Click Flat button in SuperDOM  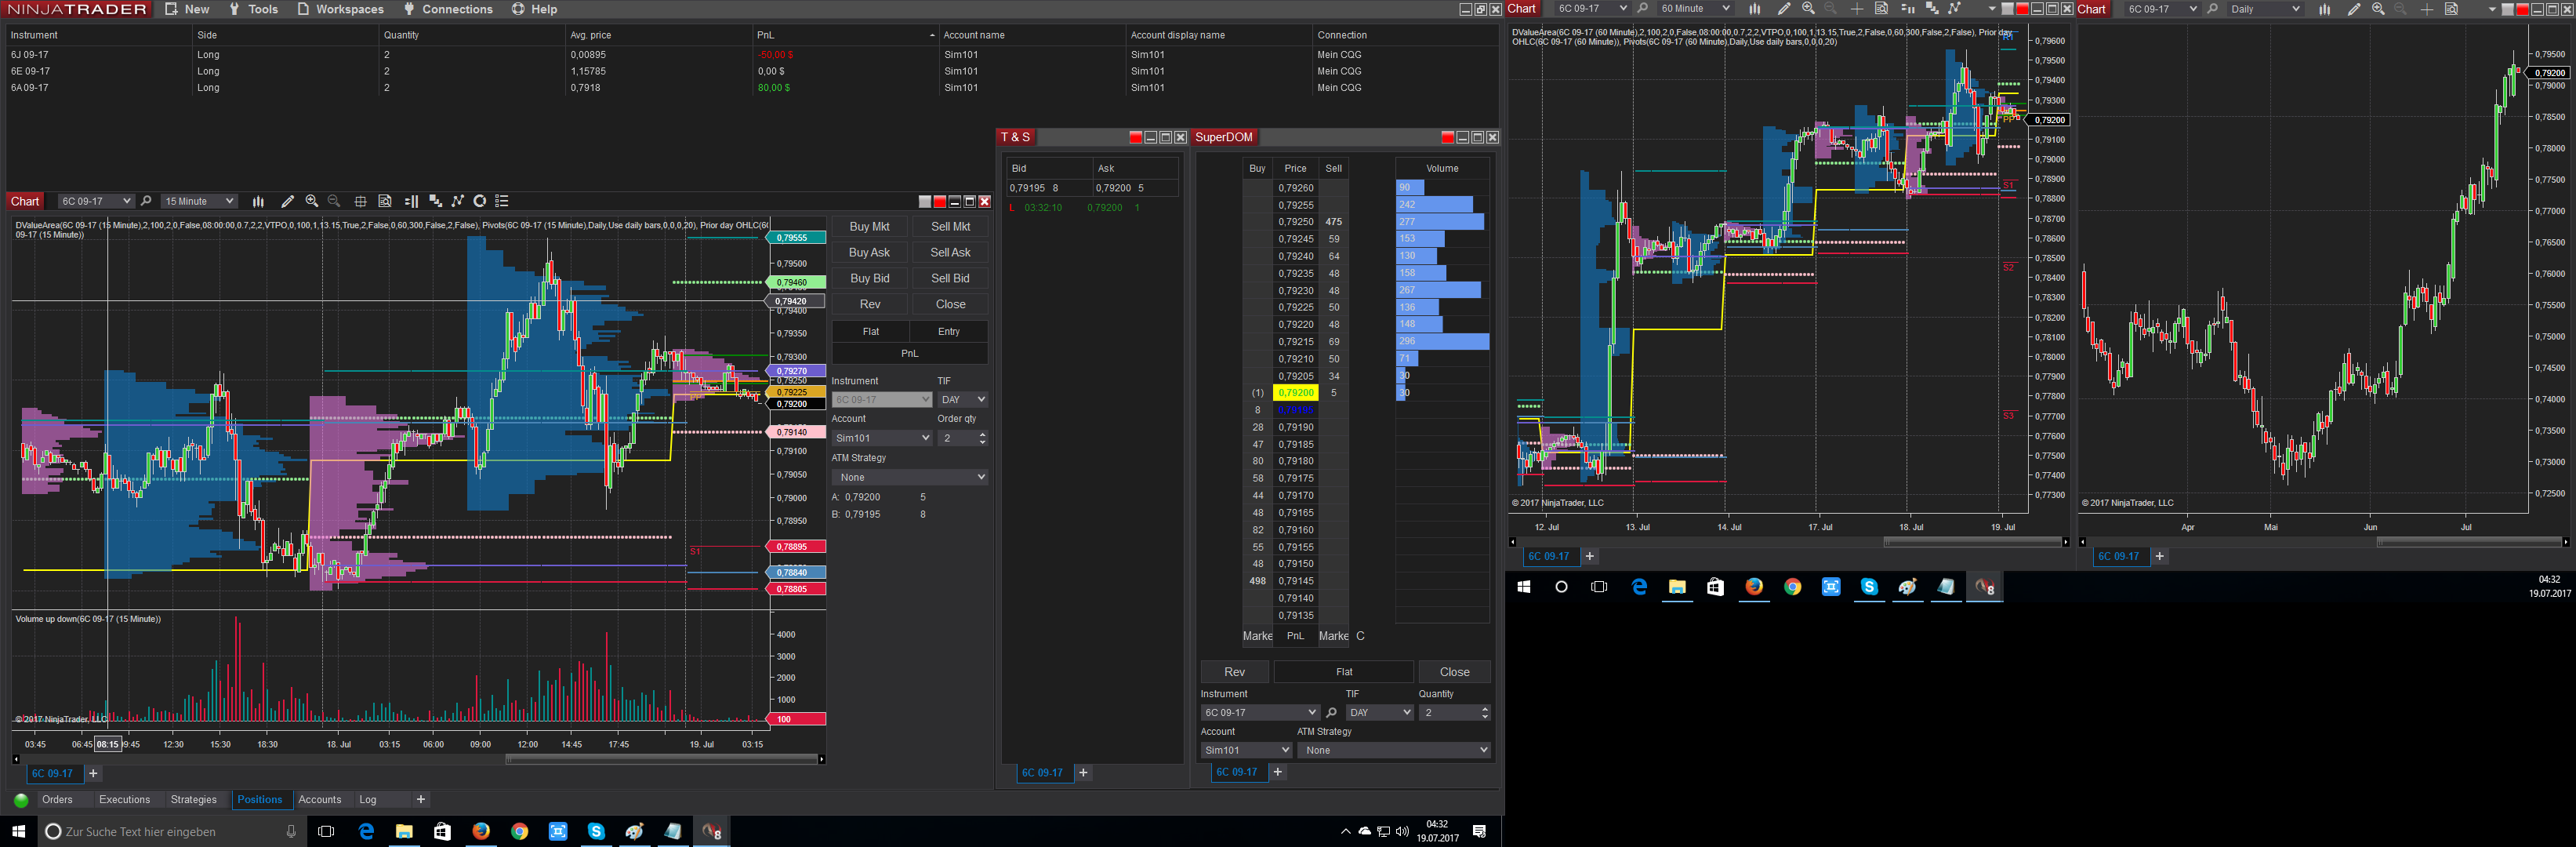point(1344,672)
